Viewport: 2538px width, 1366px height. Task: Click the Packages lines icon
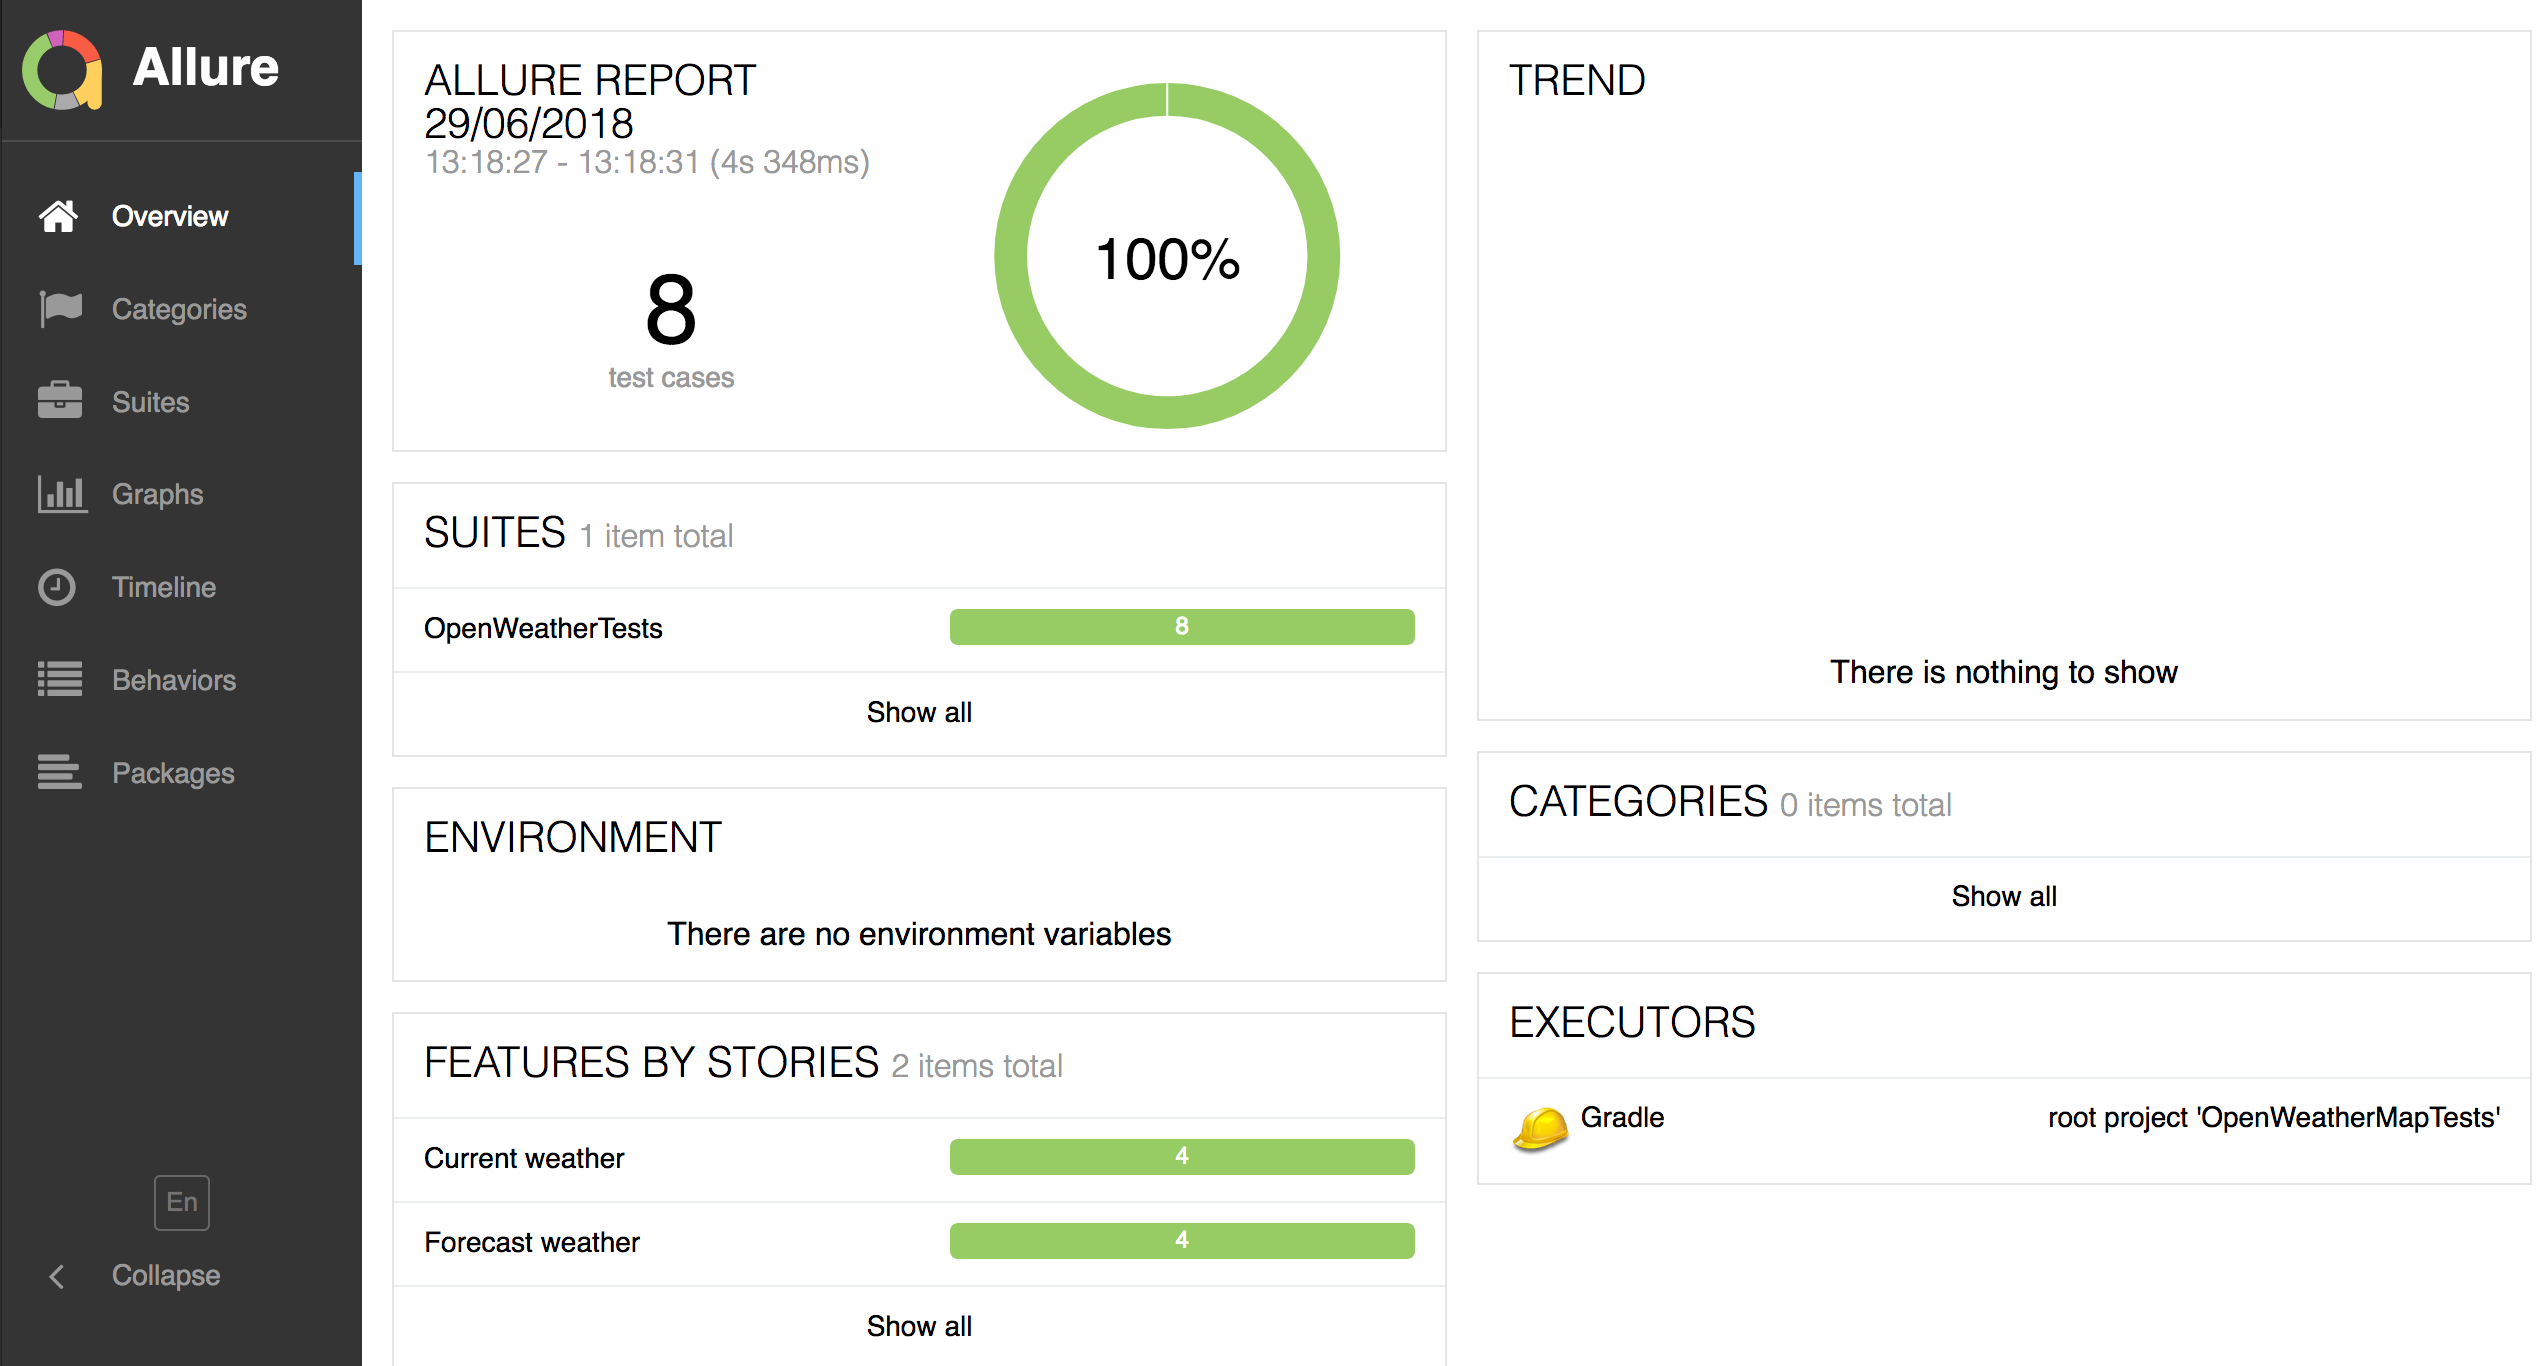60,773
